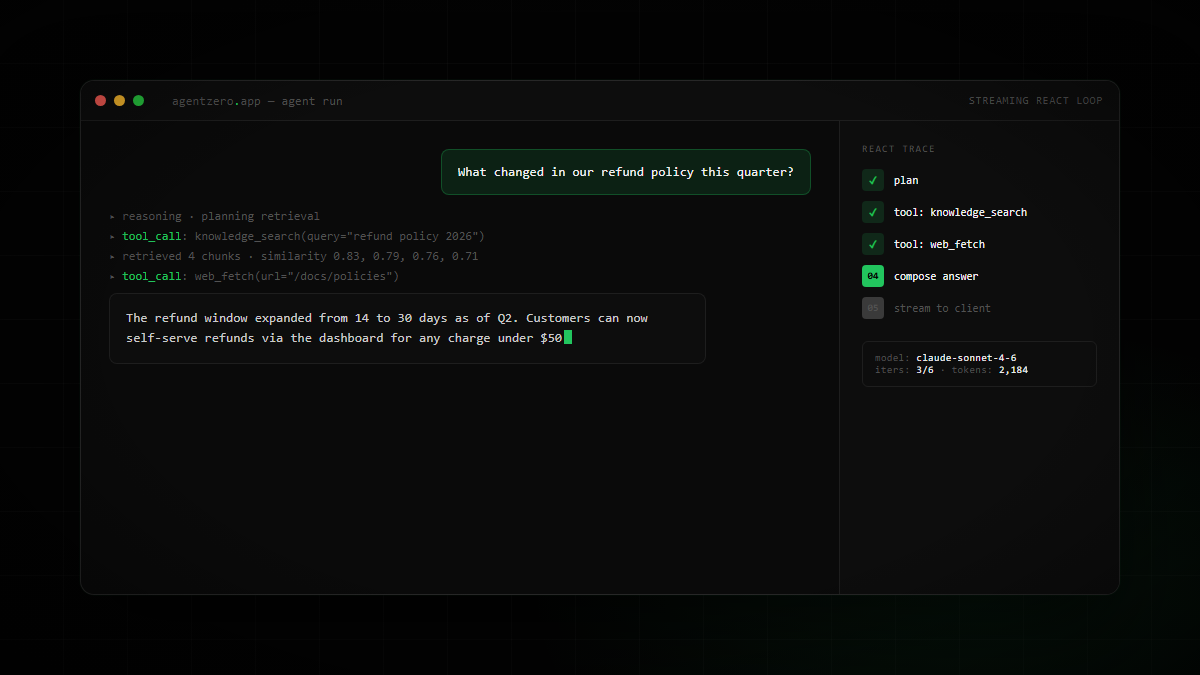The image size is (1200, 675).
Task: Click the checkmark next to plan
Action: coord(873,180)
